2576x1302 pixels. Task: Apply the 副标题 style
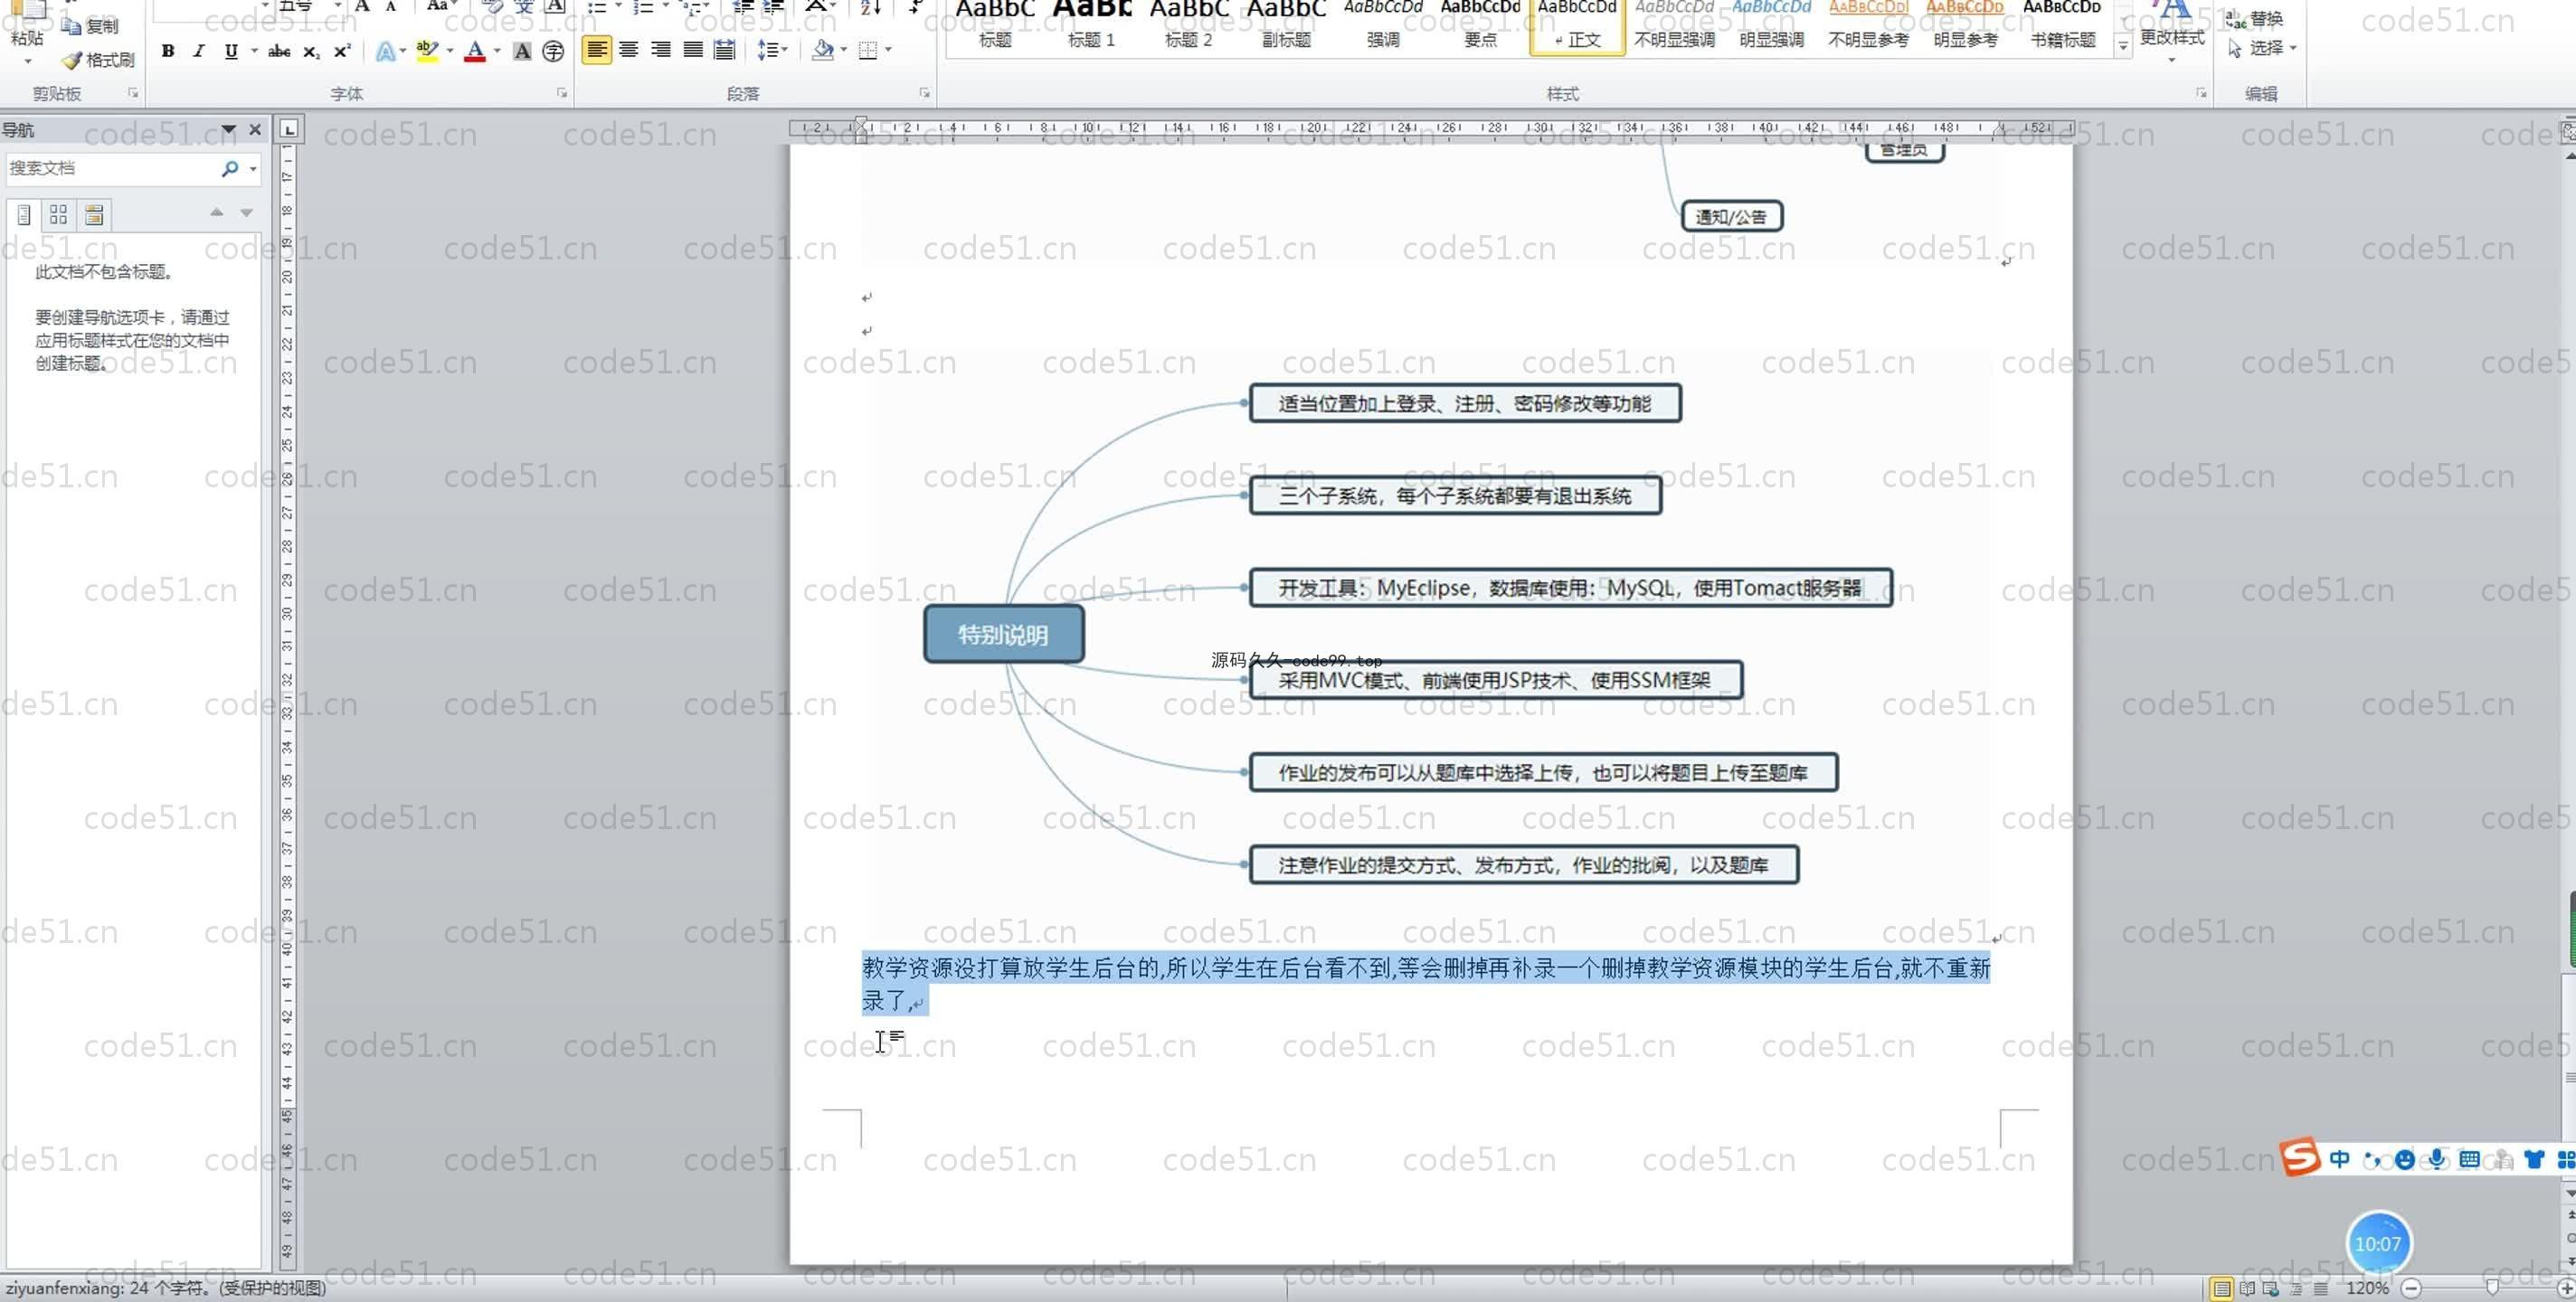[x=1286, y=26]
